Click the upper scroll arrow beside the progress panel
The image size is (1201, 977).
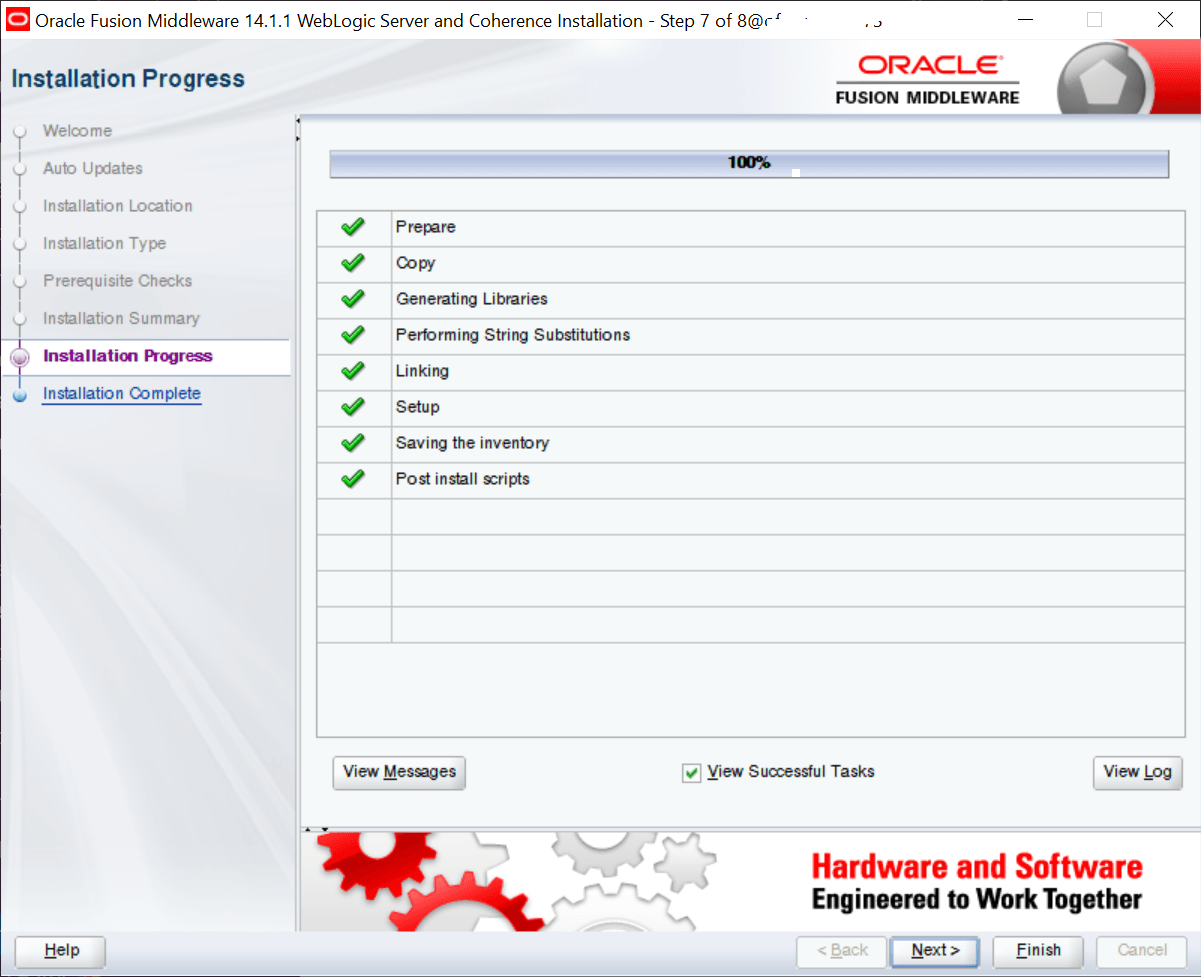[x=296, y=120]
